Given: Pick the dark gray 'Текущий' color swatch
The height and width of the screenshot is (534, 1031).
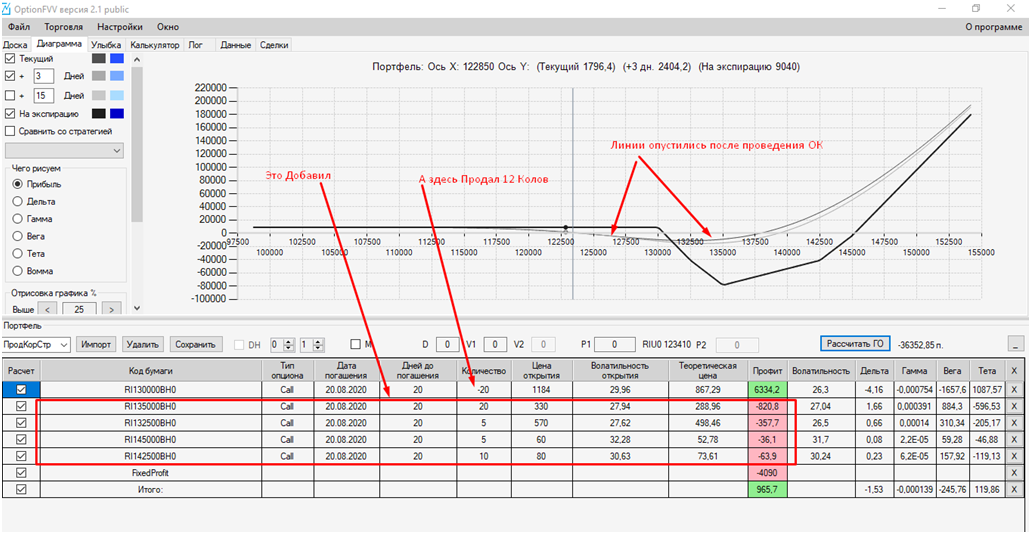Looking at the screenshot, I should coord(99,59).
